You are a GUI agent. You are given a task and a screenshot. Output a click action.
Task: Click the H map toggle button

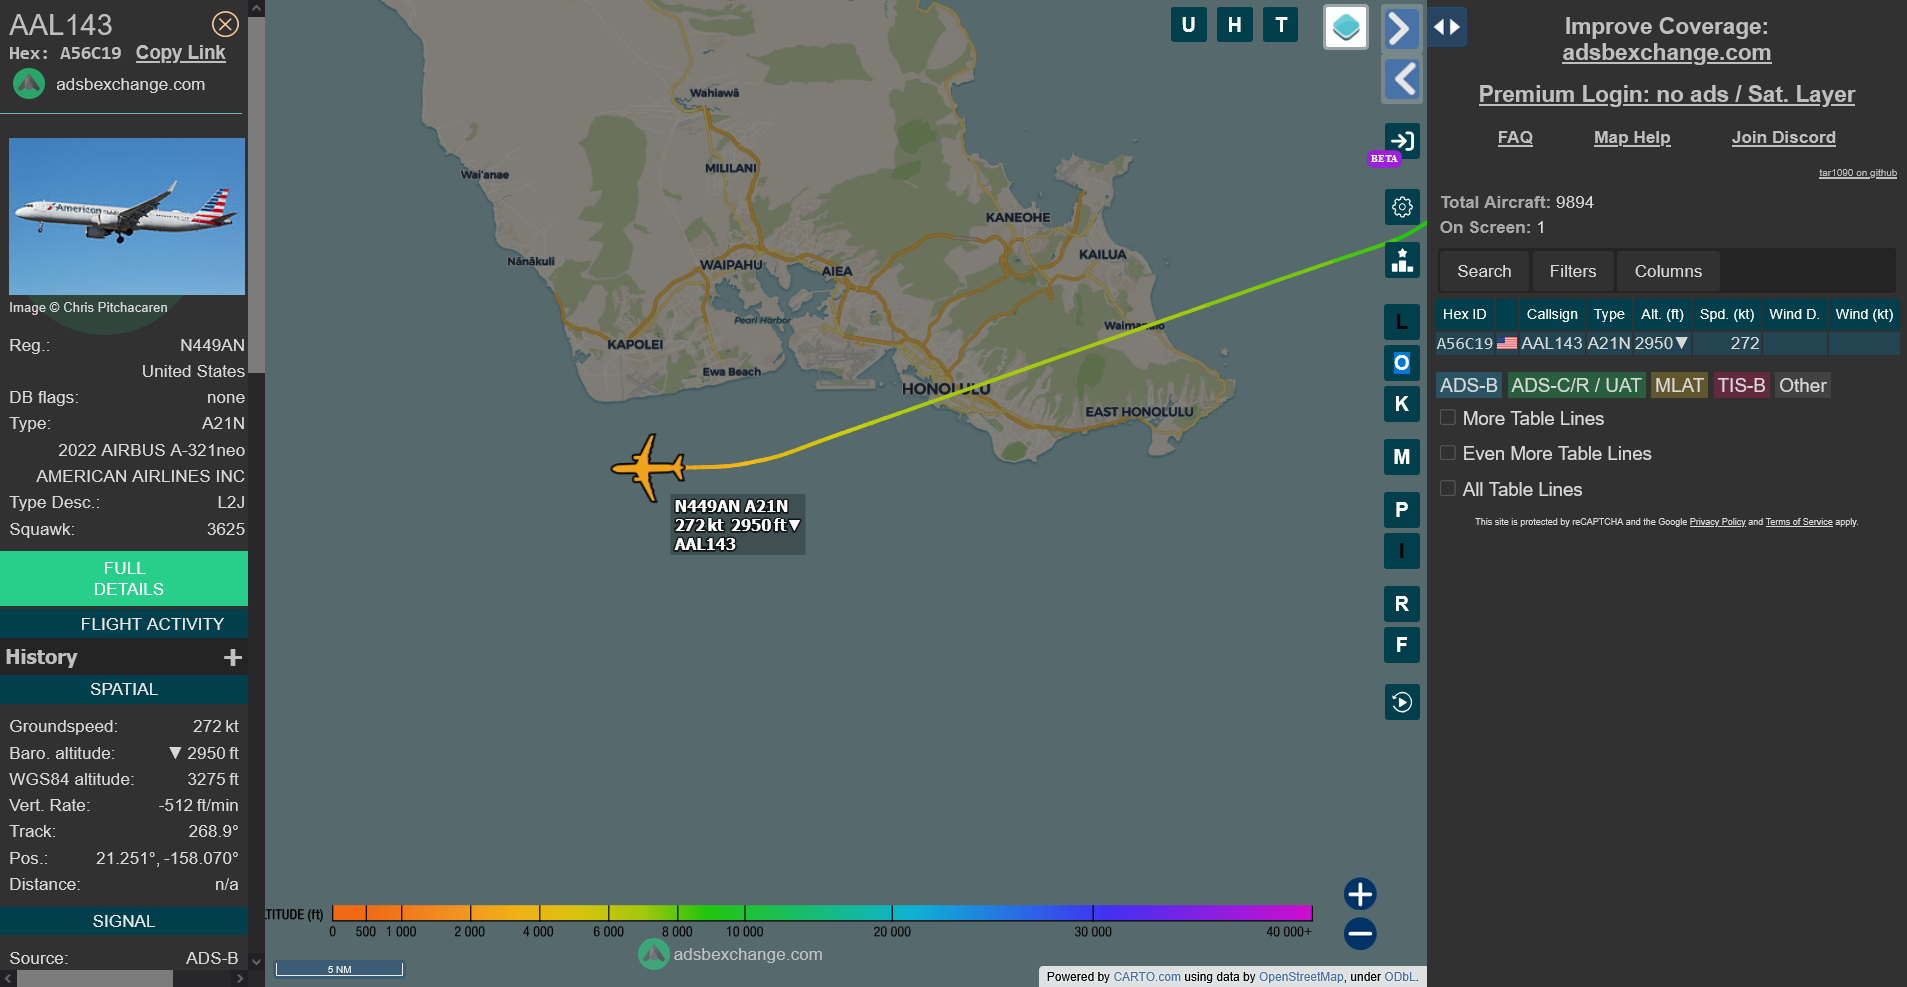[1235, 25]
